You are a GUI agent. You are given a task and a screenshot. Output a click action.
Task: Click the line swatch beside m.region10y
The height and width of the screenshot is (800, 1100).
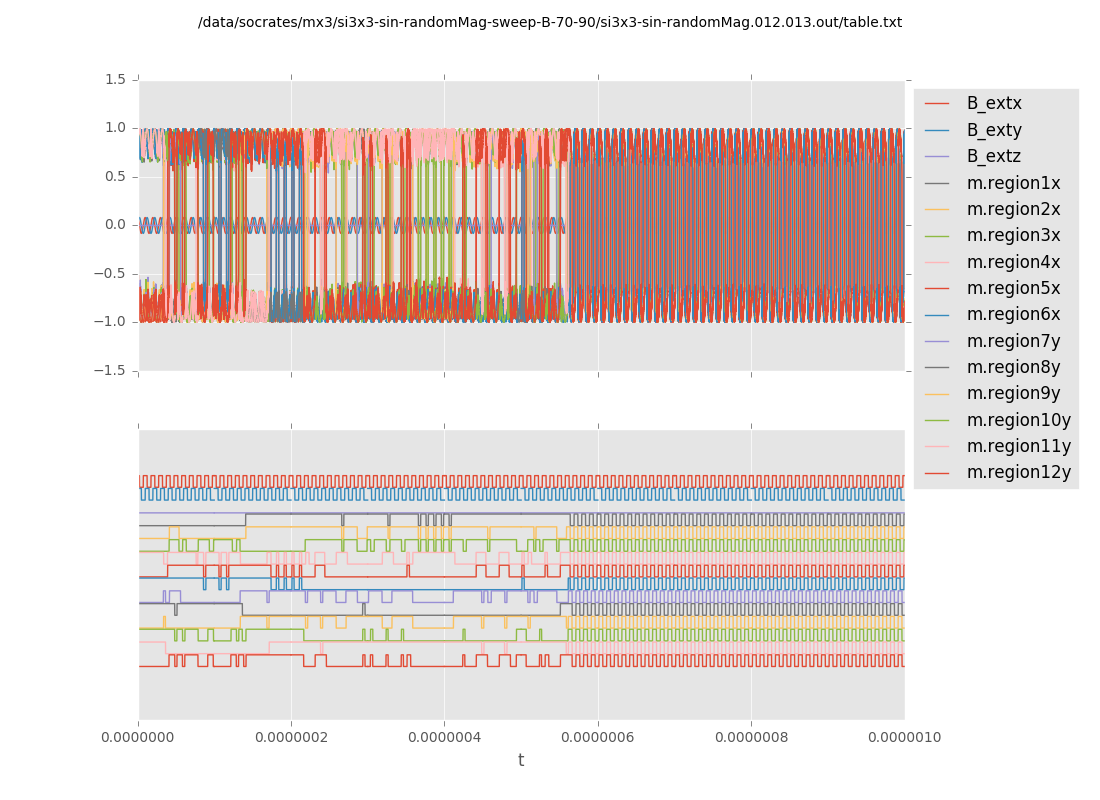tap(937, 421)
